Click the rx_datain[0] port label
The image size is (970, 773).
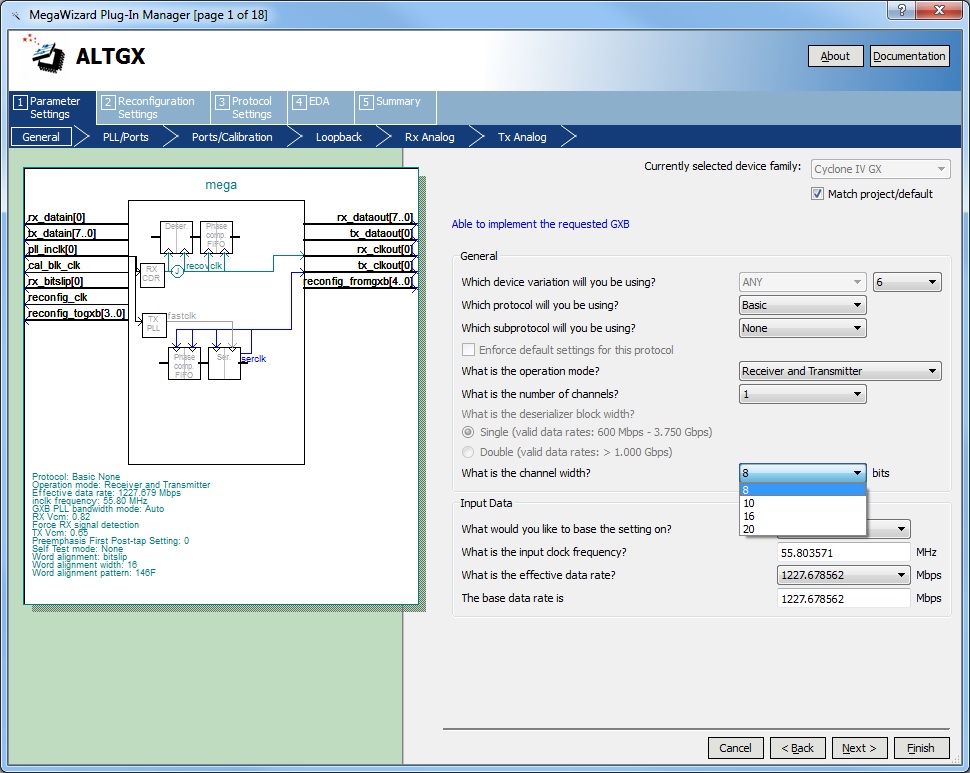coord(56,217)
